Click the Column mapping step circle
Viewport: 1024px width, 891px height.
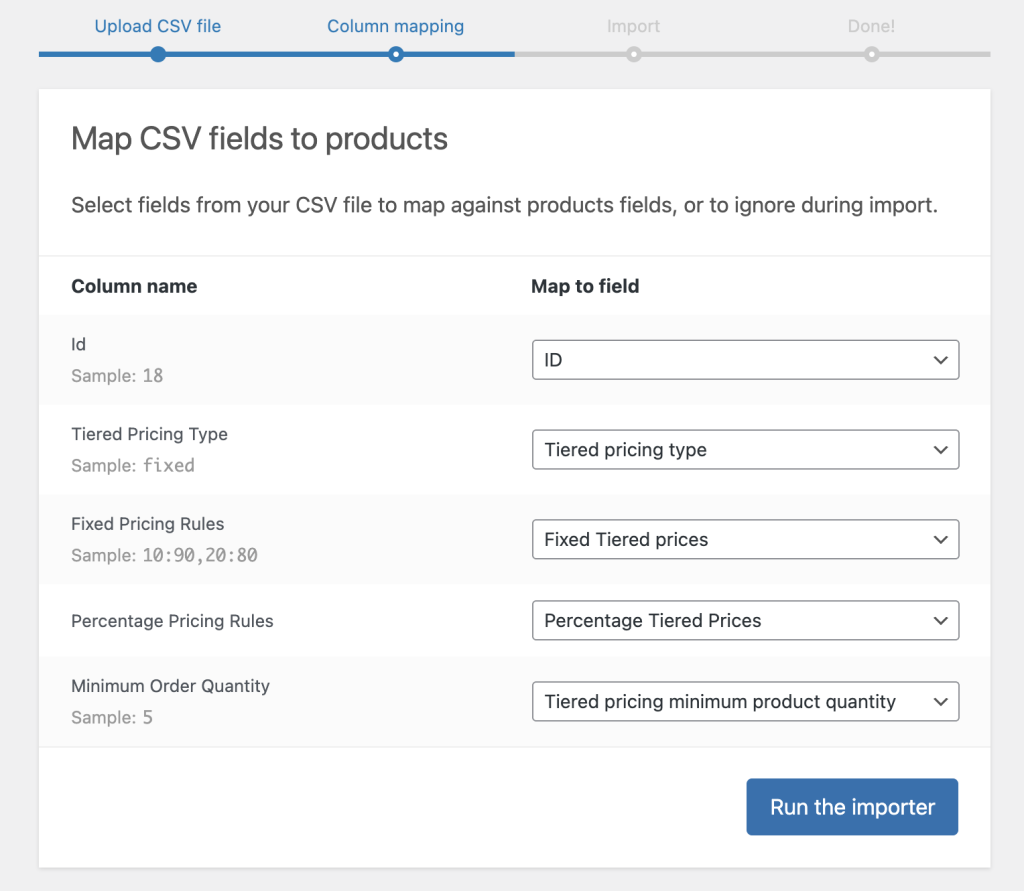(x=396, y=54)
